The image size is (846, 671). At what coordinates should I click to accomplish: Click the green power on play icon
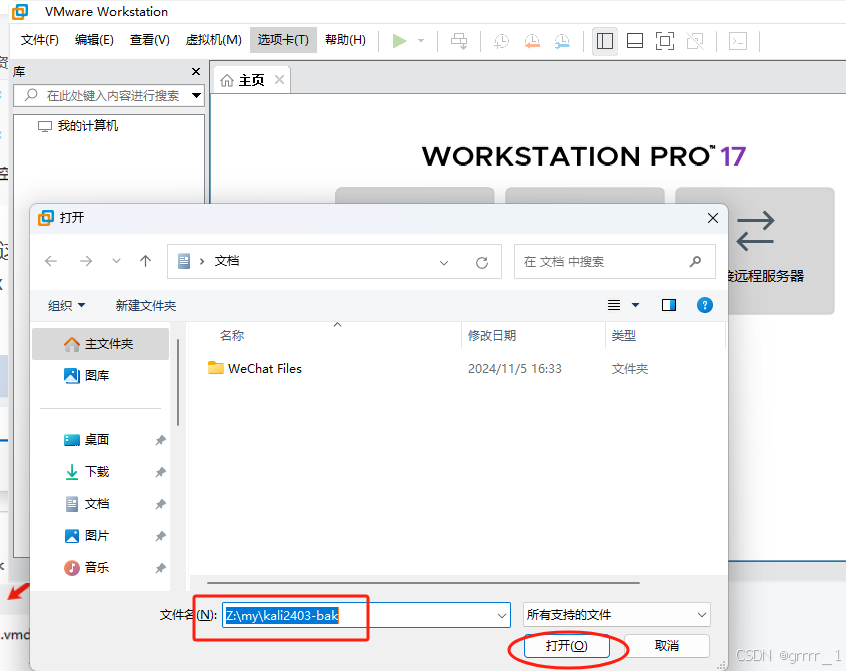coord(399,41)
